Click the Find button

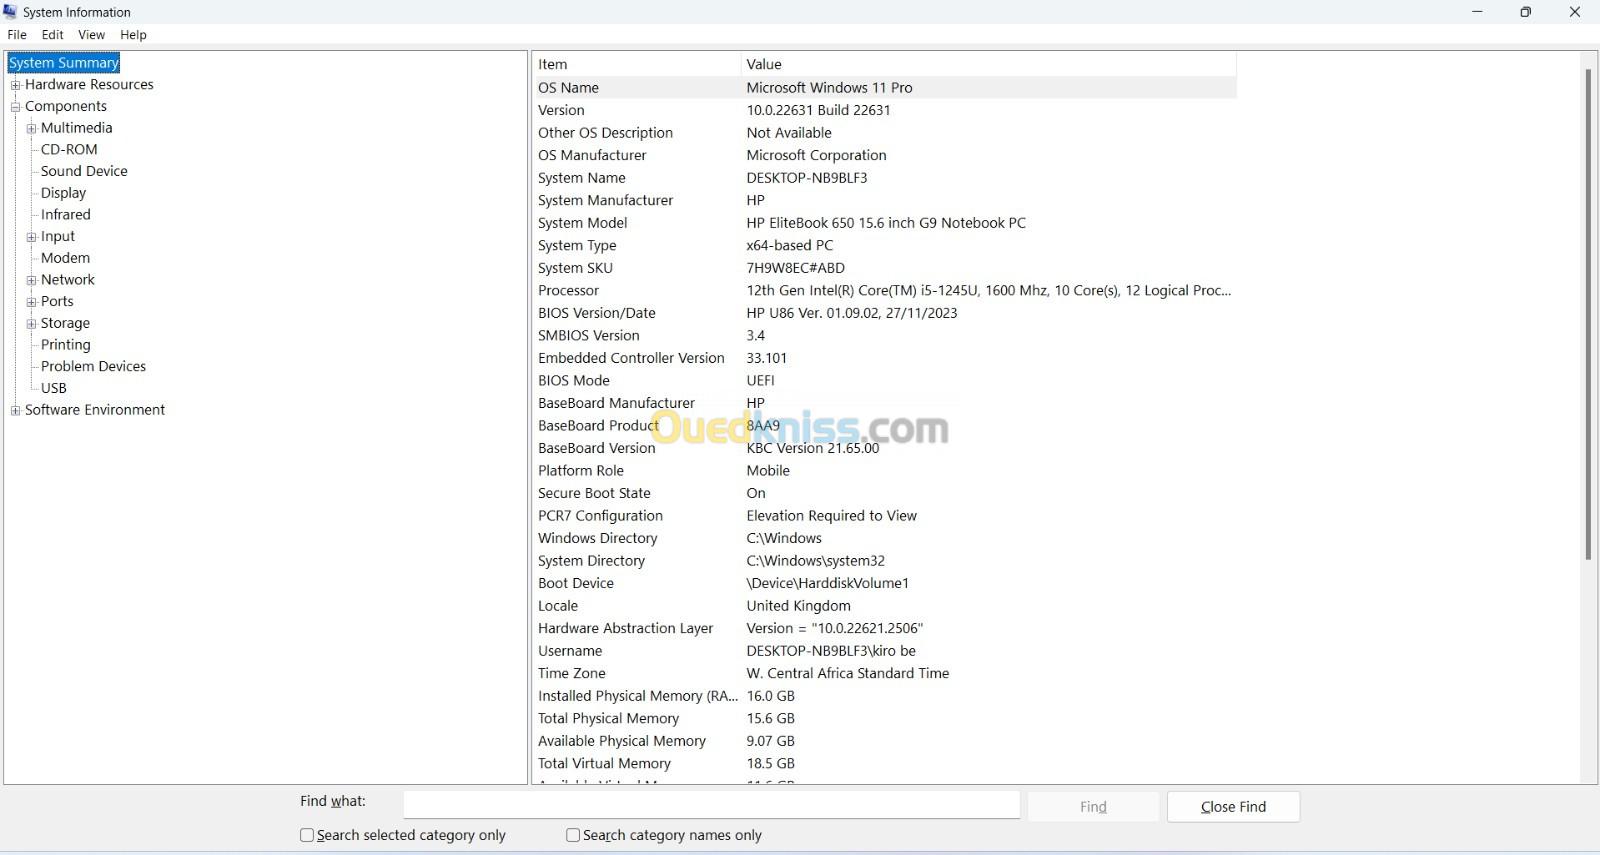coord(1093,807)
